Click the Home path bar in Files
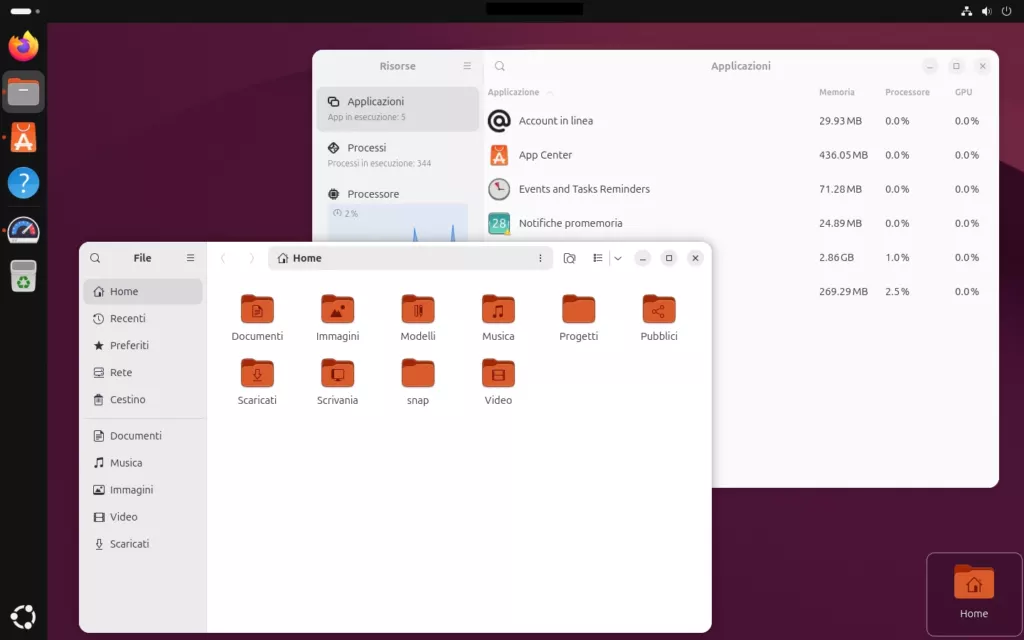Screen dimensions: 1024x640 pos(410,259)
